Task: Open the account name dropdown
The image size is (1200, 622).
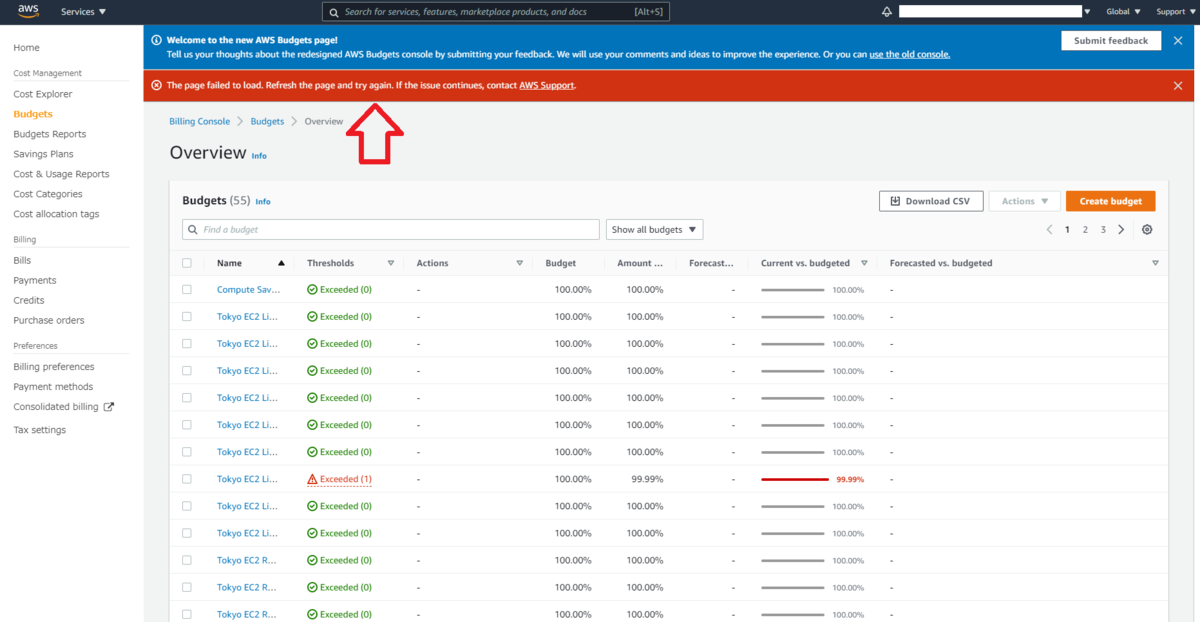Action: [995, 12]
